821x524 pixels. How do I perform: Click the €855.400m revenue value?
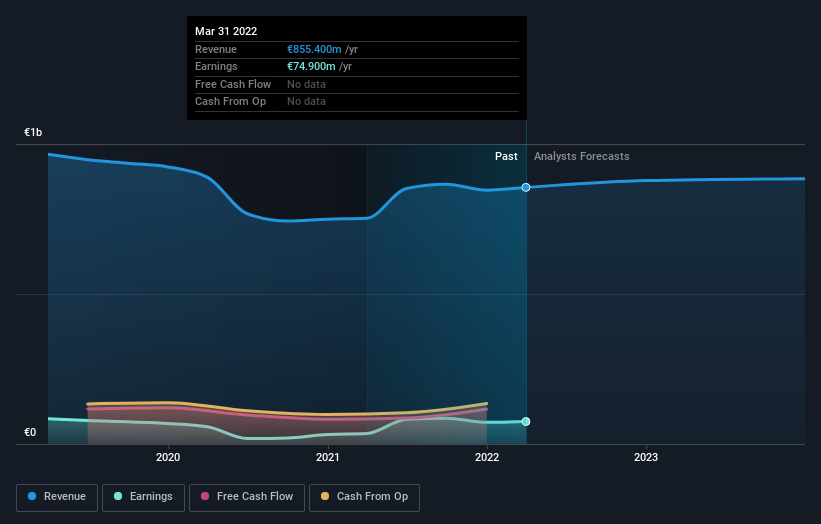[x=314, y=49]
